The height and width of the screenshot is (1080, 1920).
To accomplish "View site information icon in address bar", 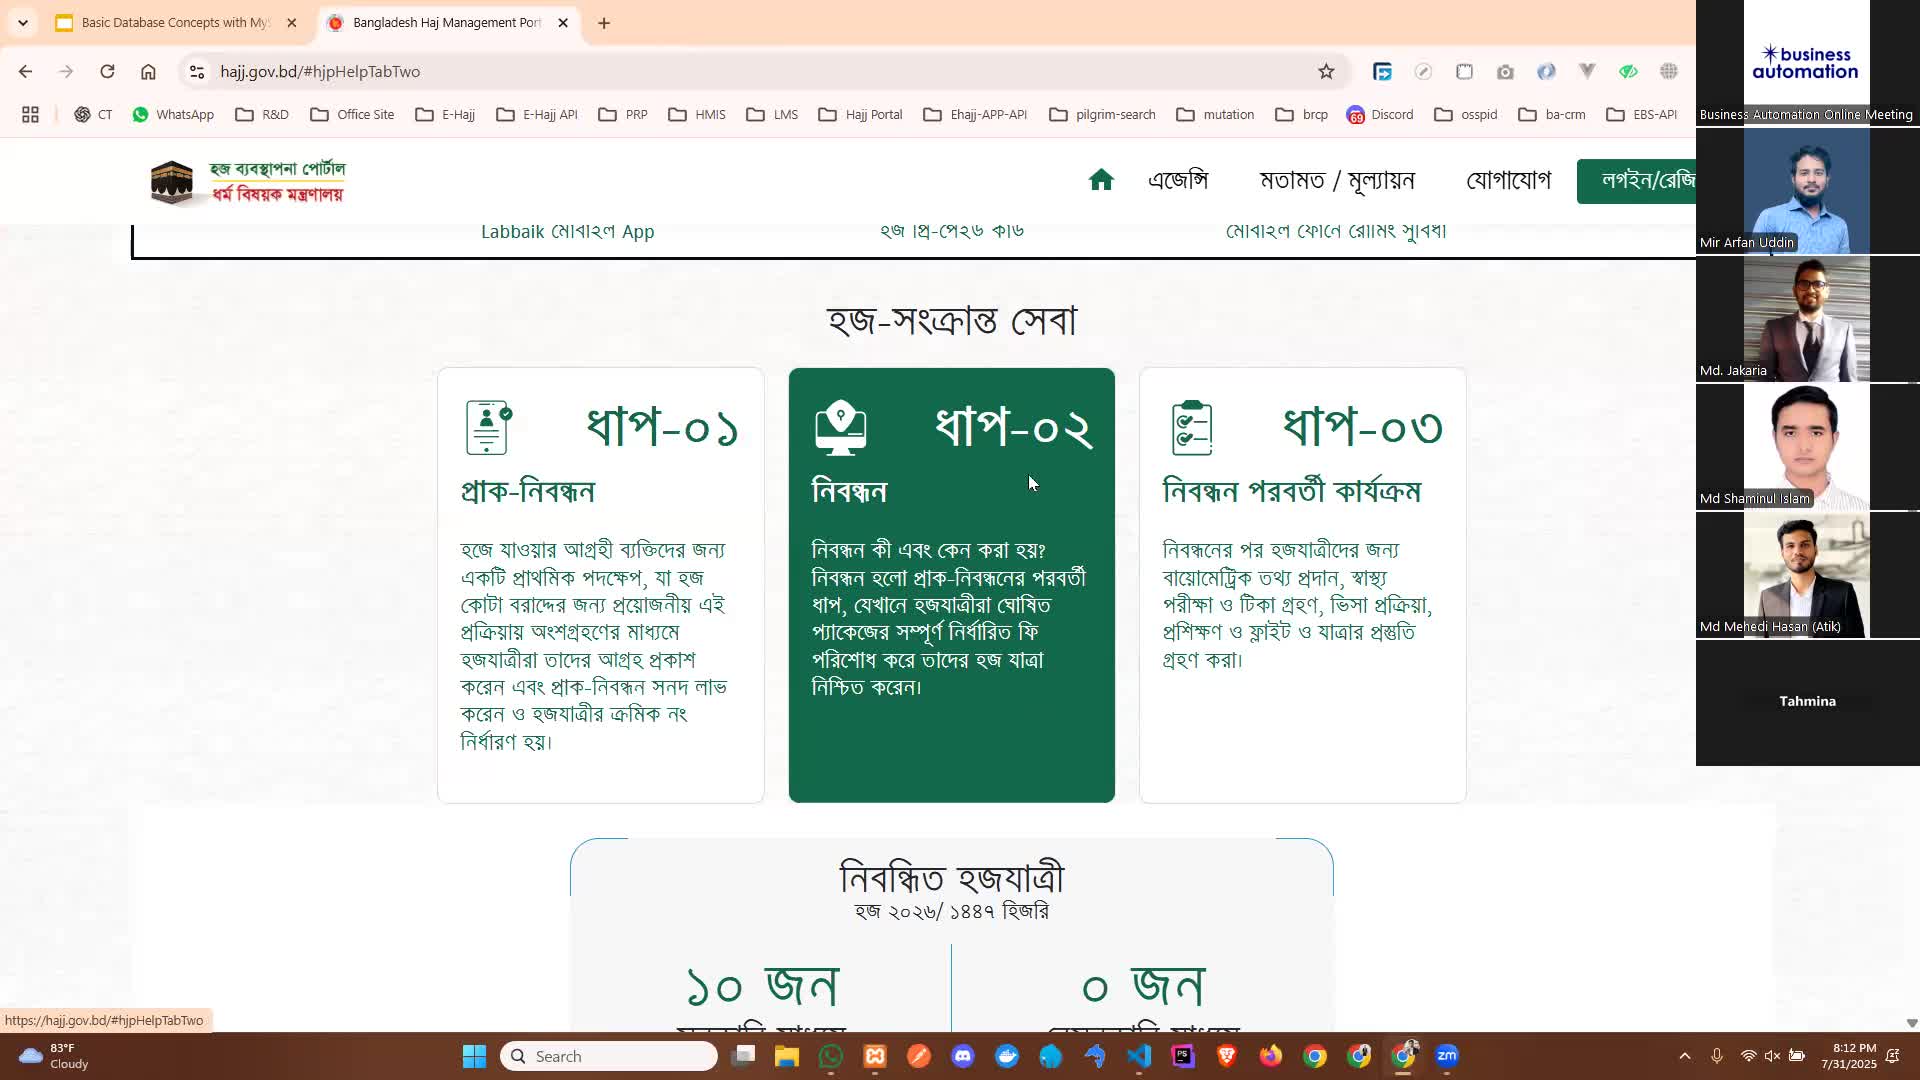I will (197, 72).
